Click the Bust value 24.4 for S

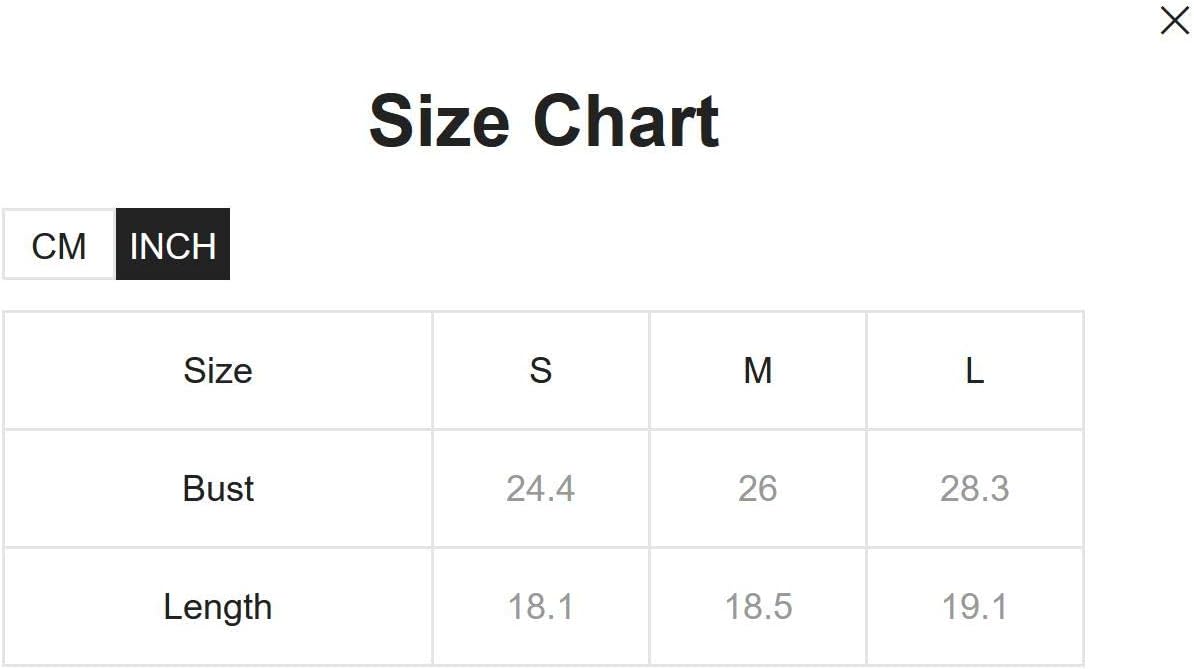540,489
